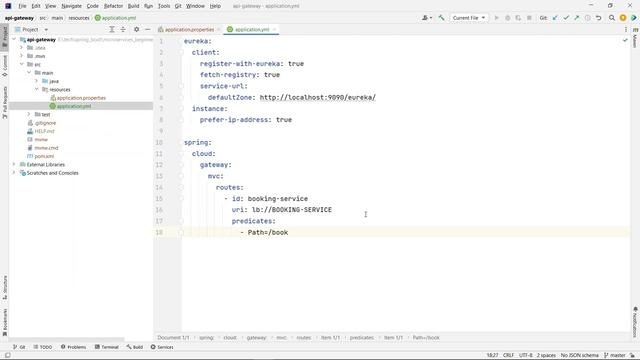
Task: Expand the .mvn folder
Action: point(22,56)
